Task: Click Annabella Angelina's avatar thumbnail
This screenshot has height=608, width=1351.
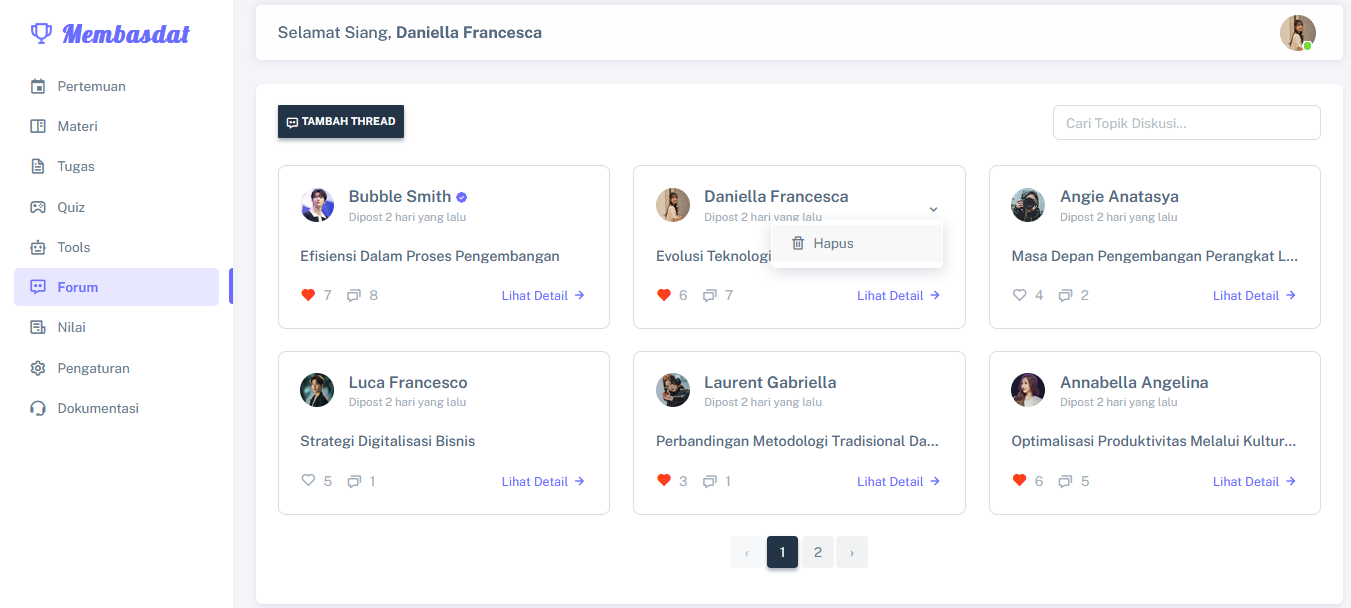Action: [x=1028, y=390]
